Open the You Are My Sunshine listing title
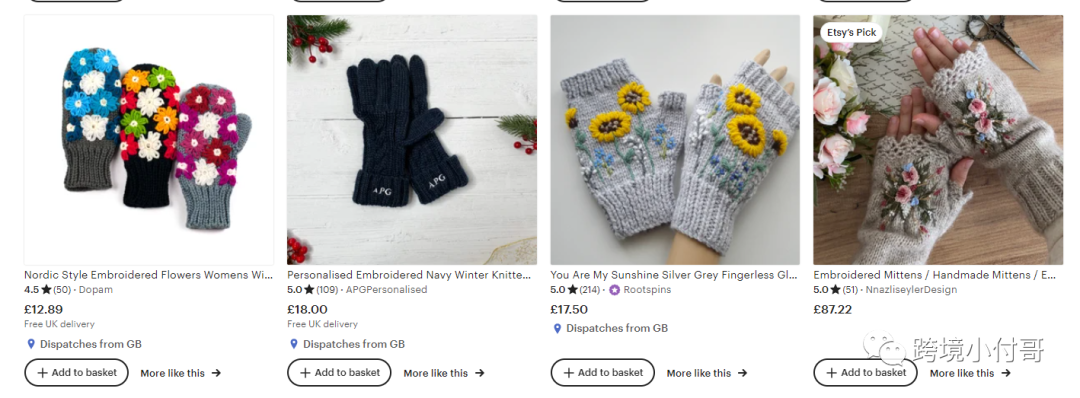This screenshot has height=398, width=1080. (x=674, y=275)
